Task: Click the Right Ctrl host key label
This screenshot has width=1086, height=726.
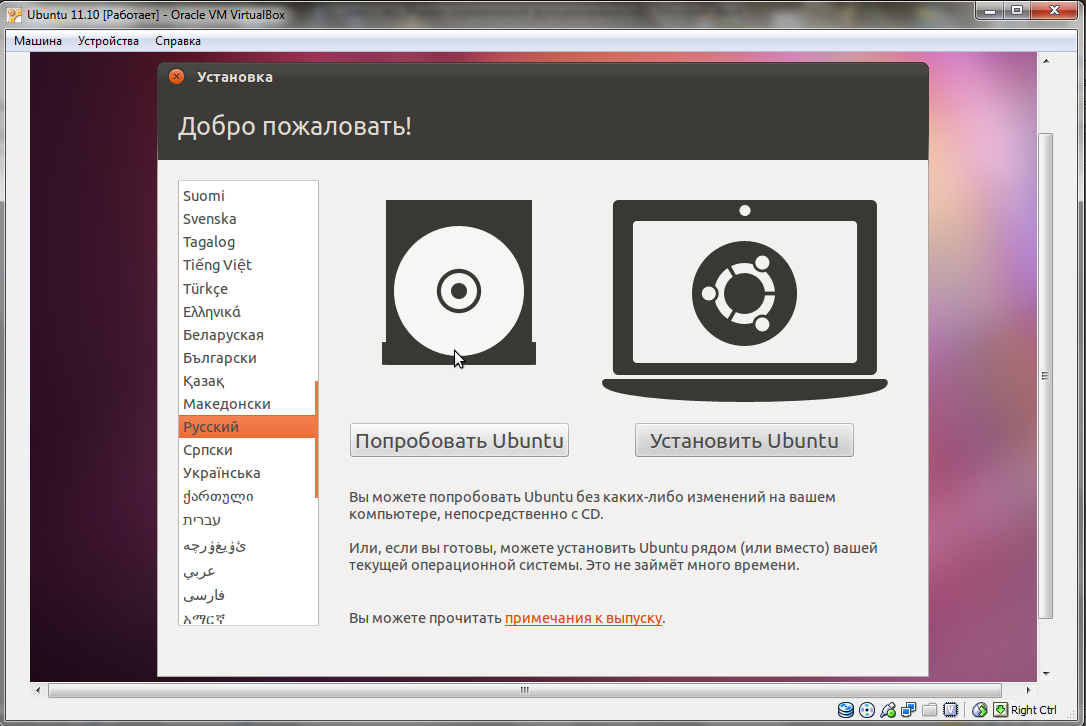Action: pos(1033,709)
